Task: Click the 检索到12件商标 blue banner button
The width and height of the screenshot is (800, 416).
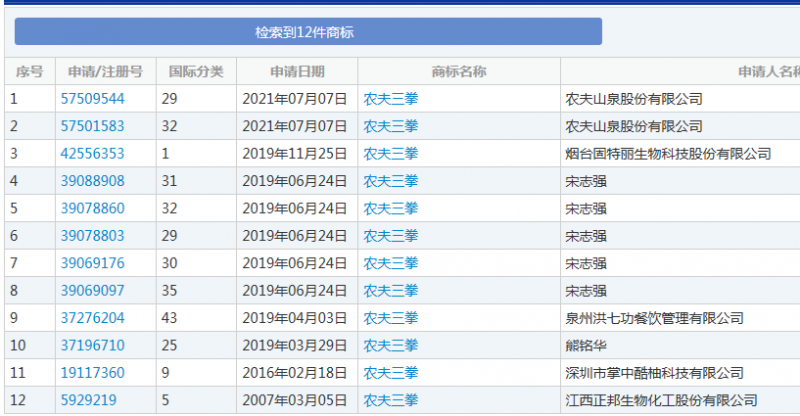Action: [x=308, y=32]
